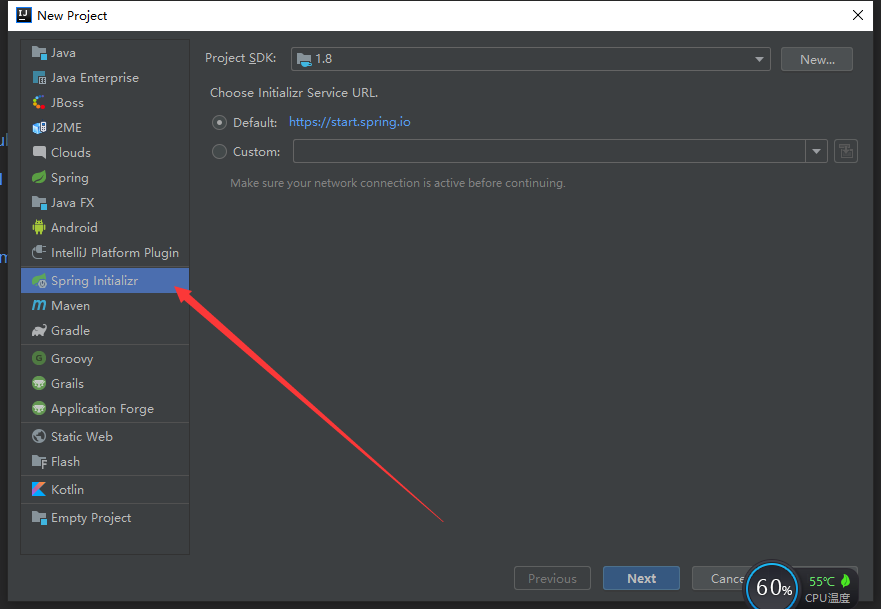Click the Flash list label
Viewport: 881px width, 609px height.
[x=65, y=461]
